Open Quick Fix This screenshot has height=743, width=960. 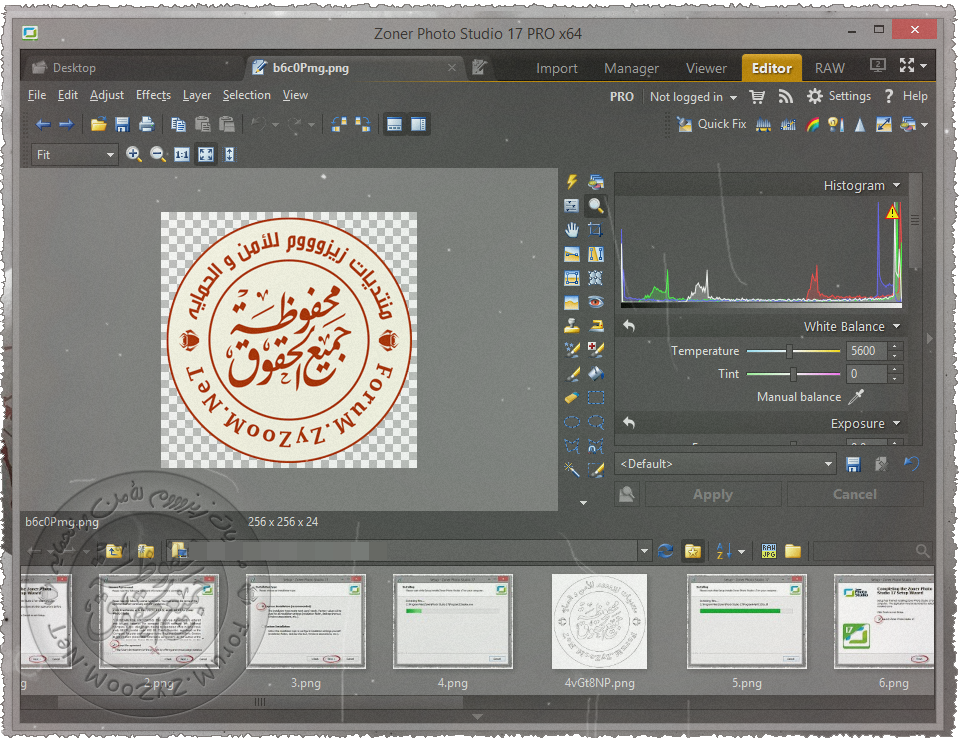[711, 124]
